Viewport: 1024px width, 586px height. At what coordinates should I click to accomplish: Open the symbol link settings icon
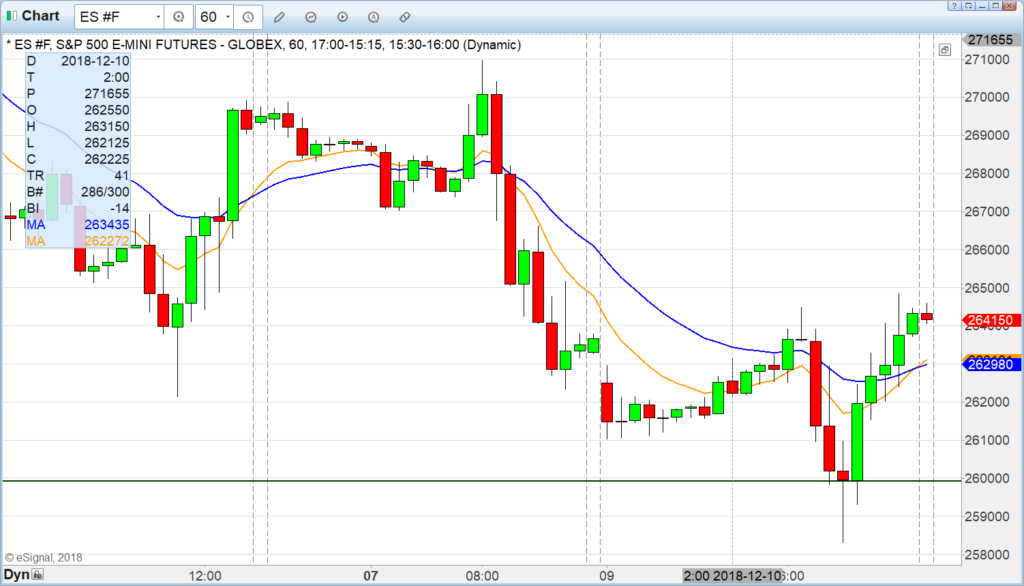coord(178,17)
